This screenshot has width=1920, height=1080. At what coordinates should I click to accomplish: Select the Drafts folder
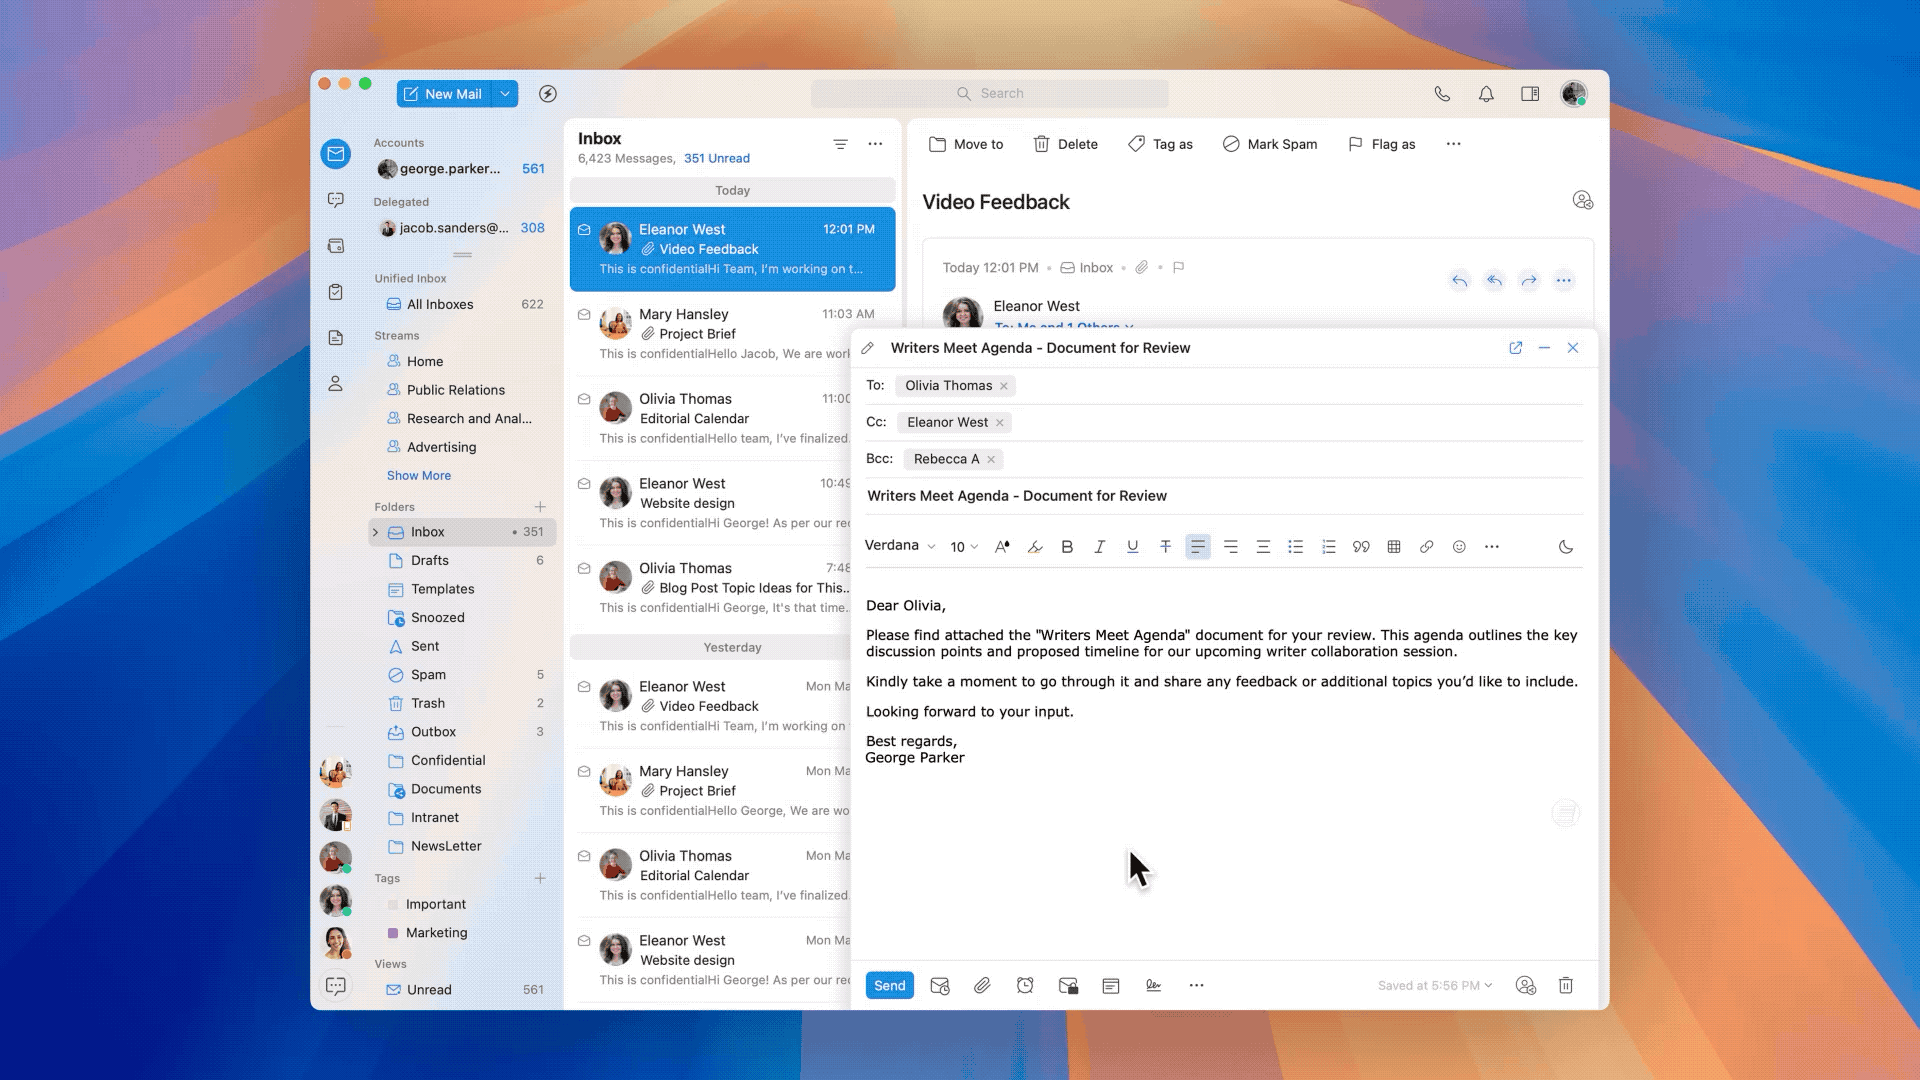(429, 561)
